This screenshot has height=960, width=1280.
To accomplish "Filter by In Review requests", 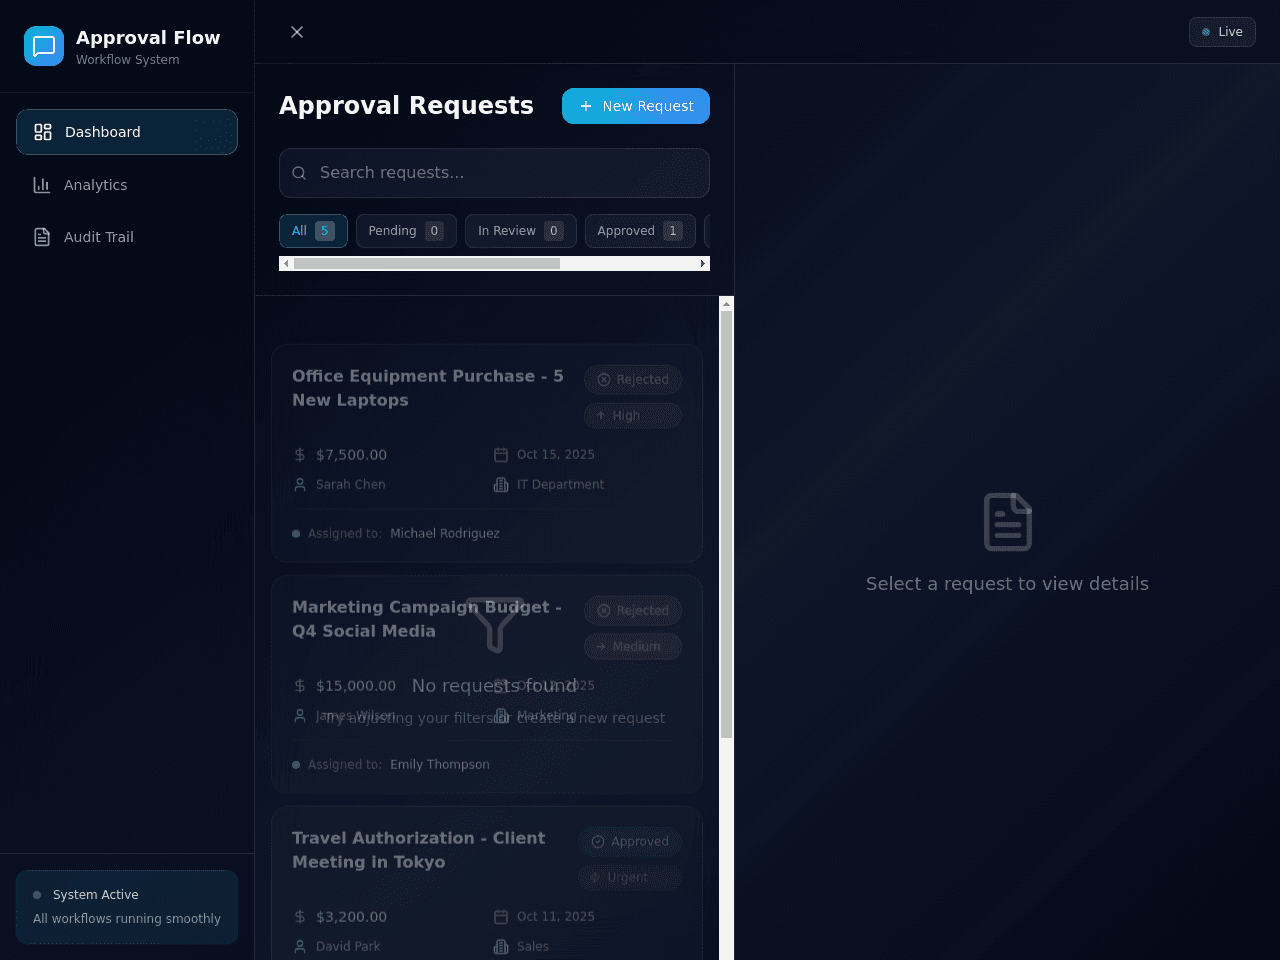I will coord(521,231).
